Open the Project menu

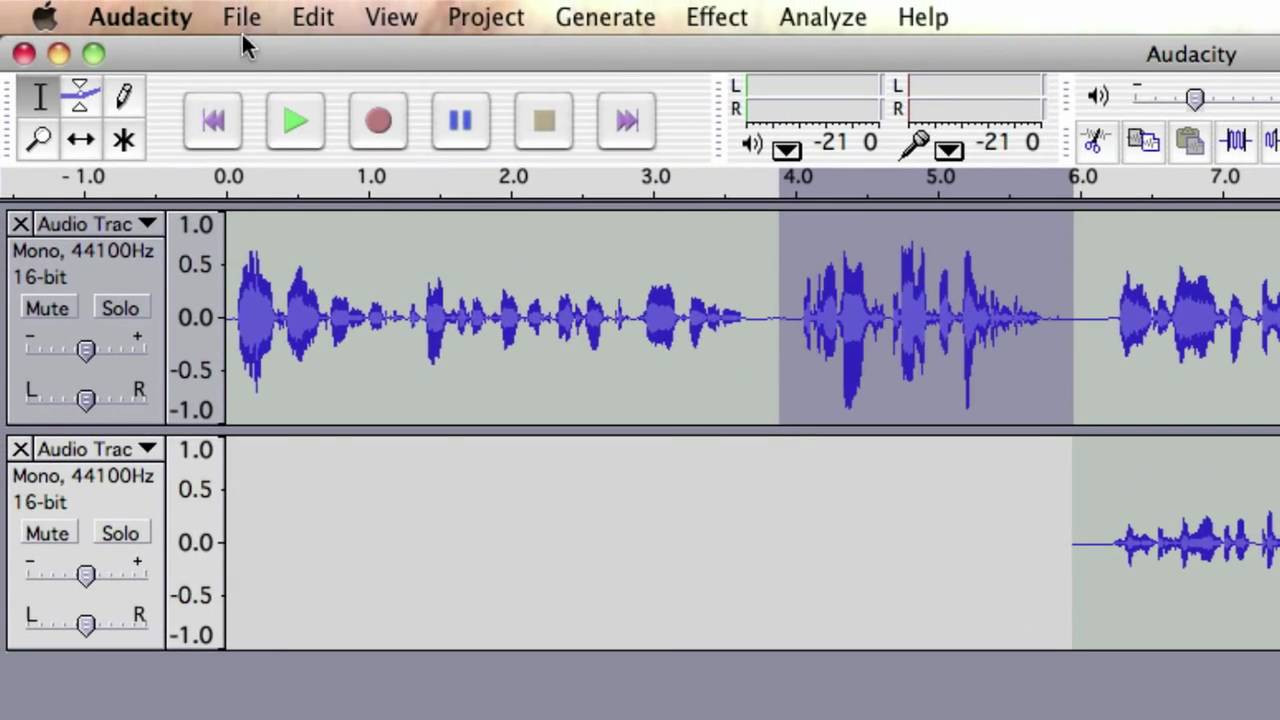click(486, 17)
